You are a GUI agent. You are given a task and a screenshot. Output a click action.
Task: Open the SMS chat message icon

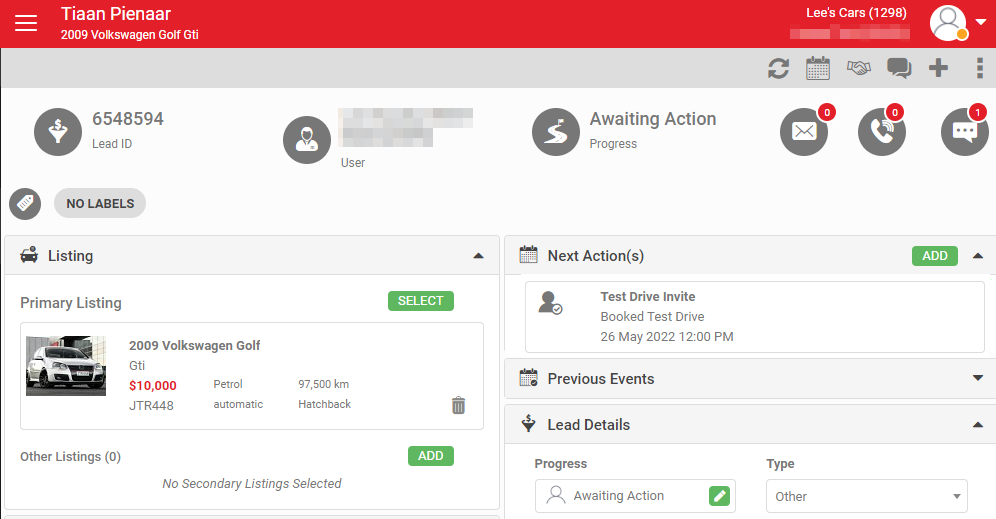click(964, 132)
